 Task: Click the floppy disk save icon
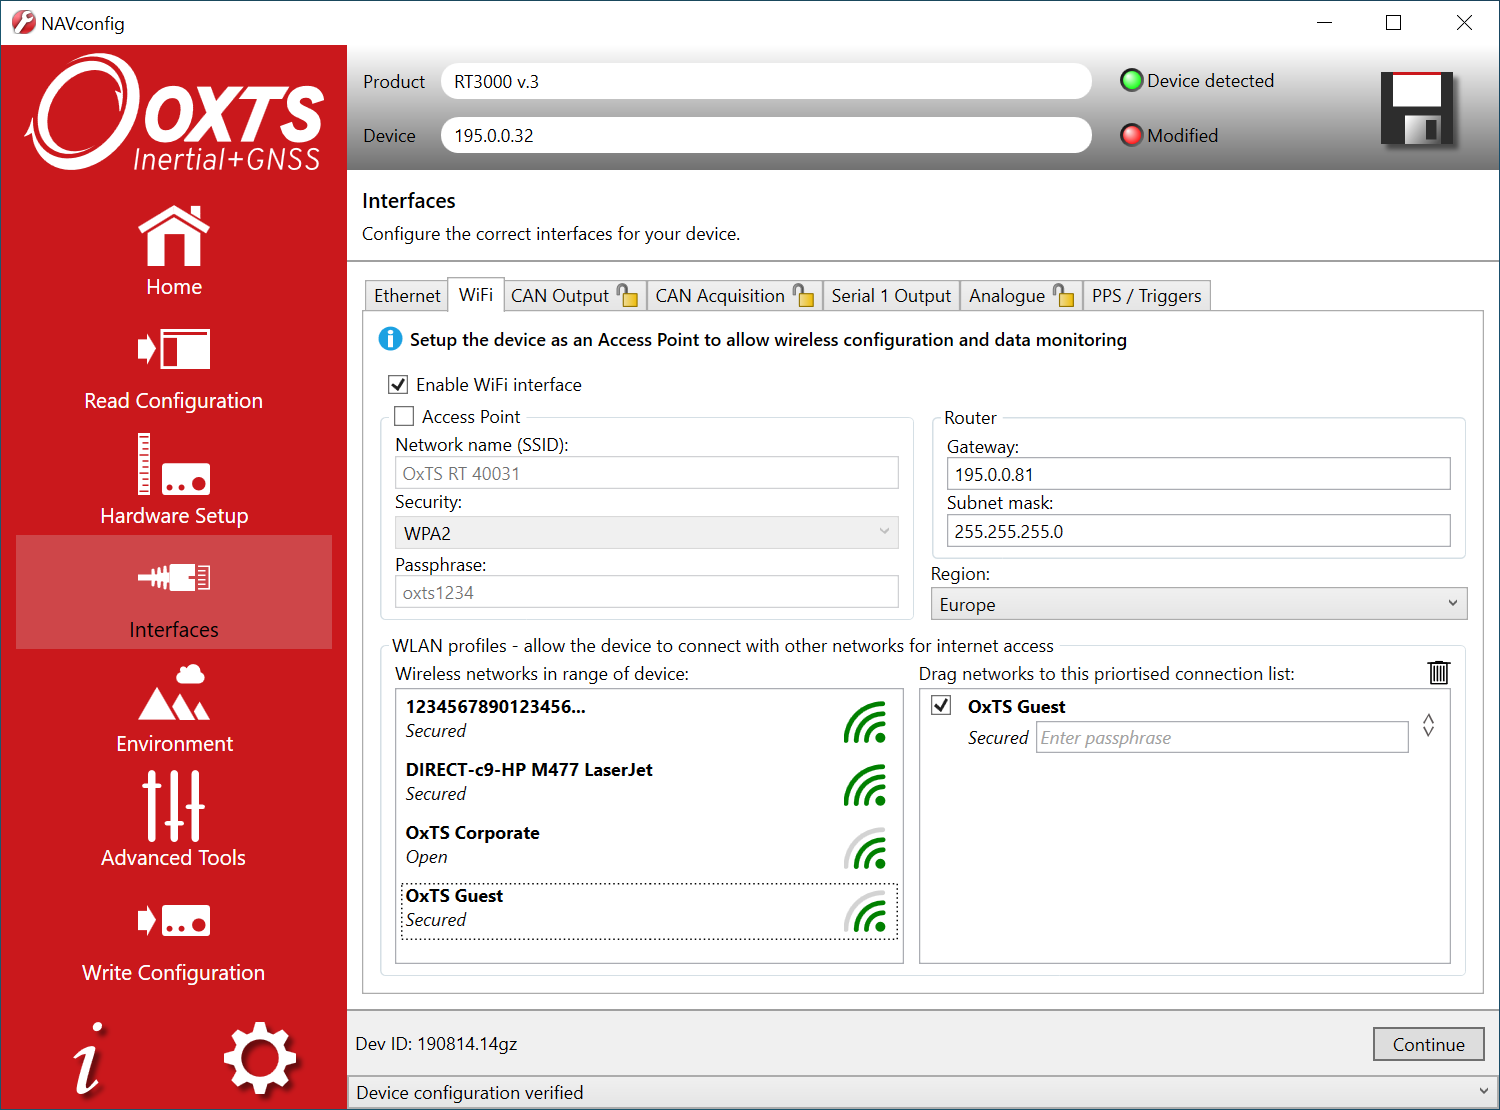pyautogui.click(x=1416, y=108)
